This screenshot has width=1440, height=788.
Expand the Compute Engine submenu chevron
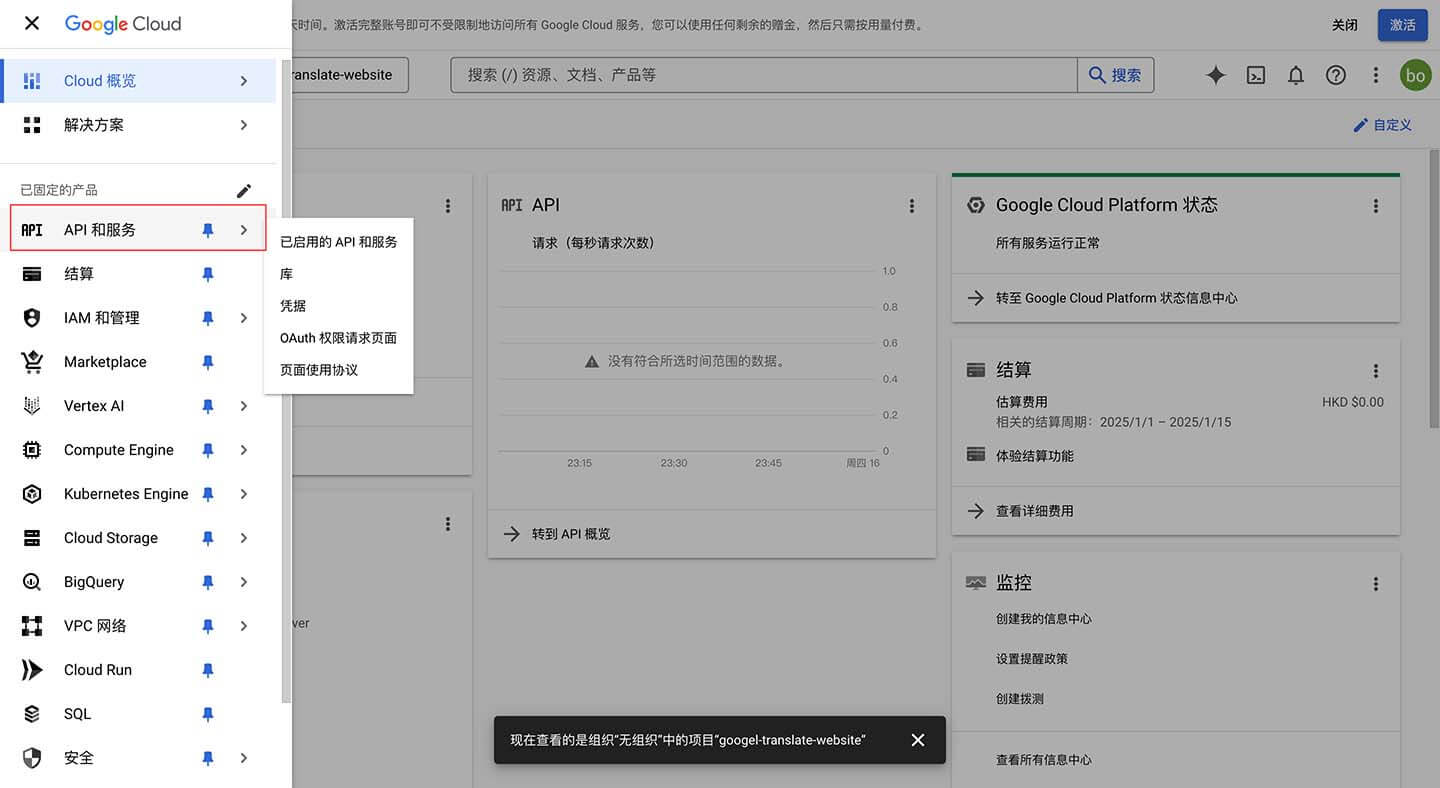[244, 450]
